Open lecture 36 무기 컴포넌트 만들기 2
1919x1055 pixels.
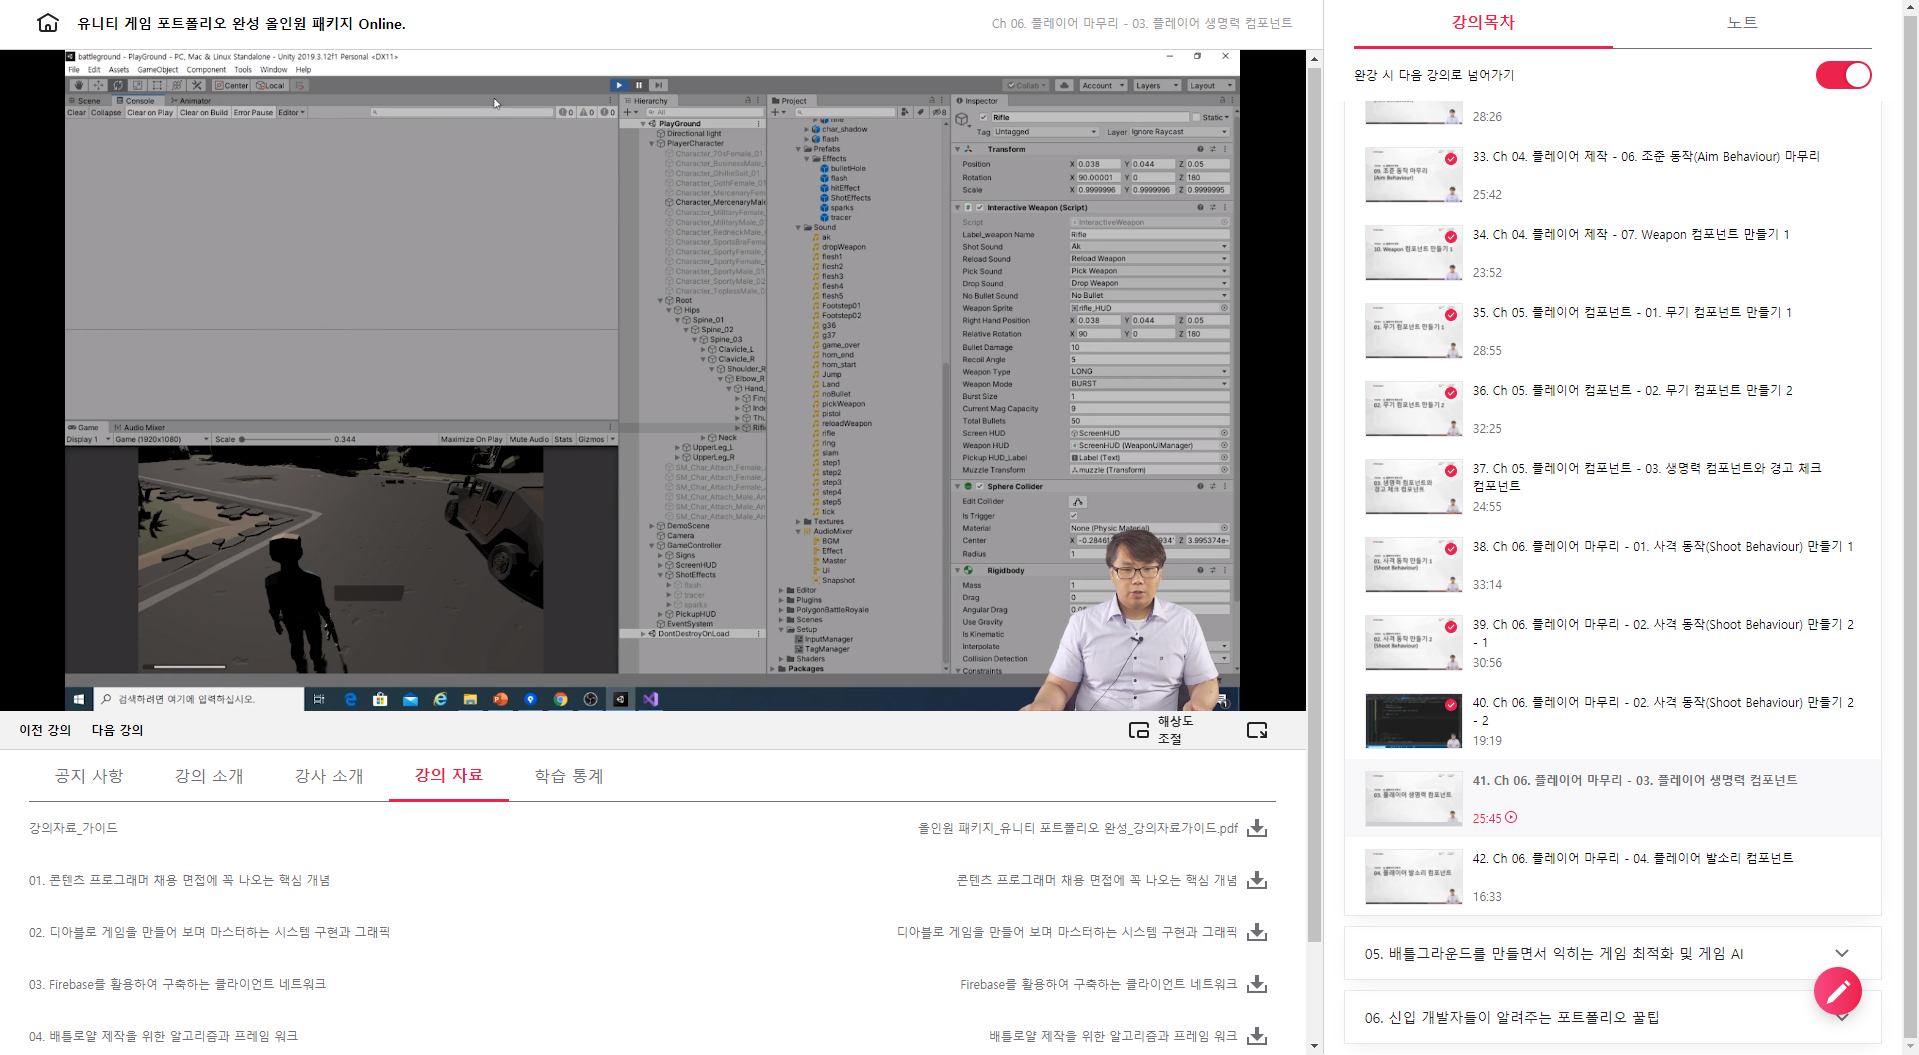1632,390
